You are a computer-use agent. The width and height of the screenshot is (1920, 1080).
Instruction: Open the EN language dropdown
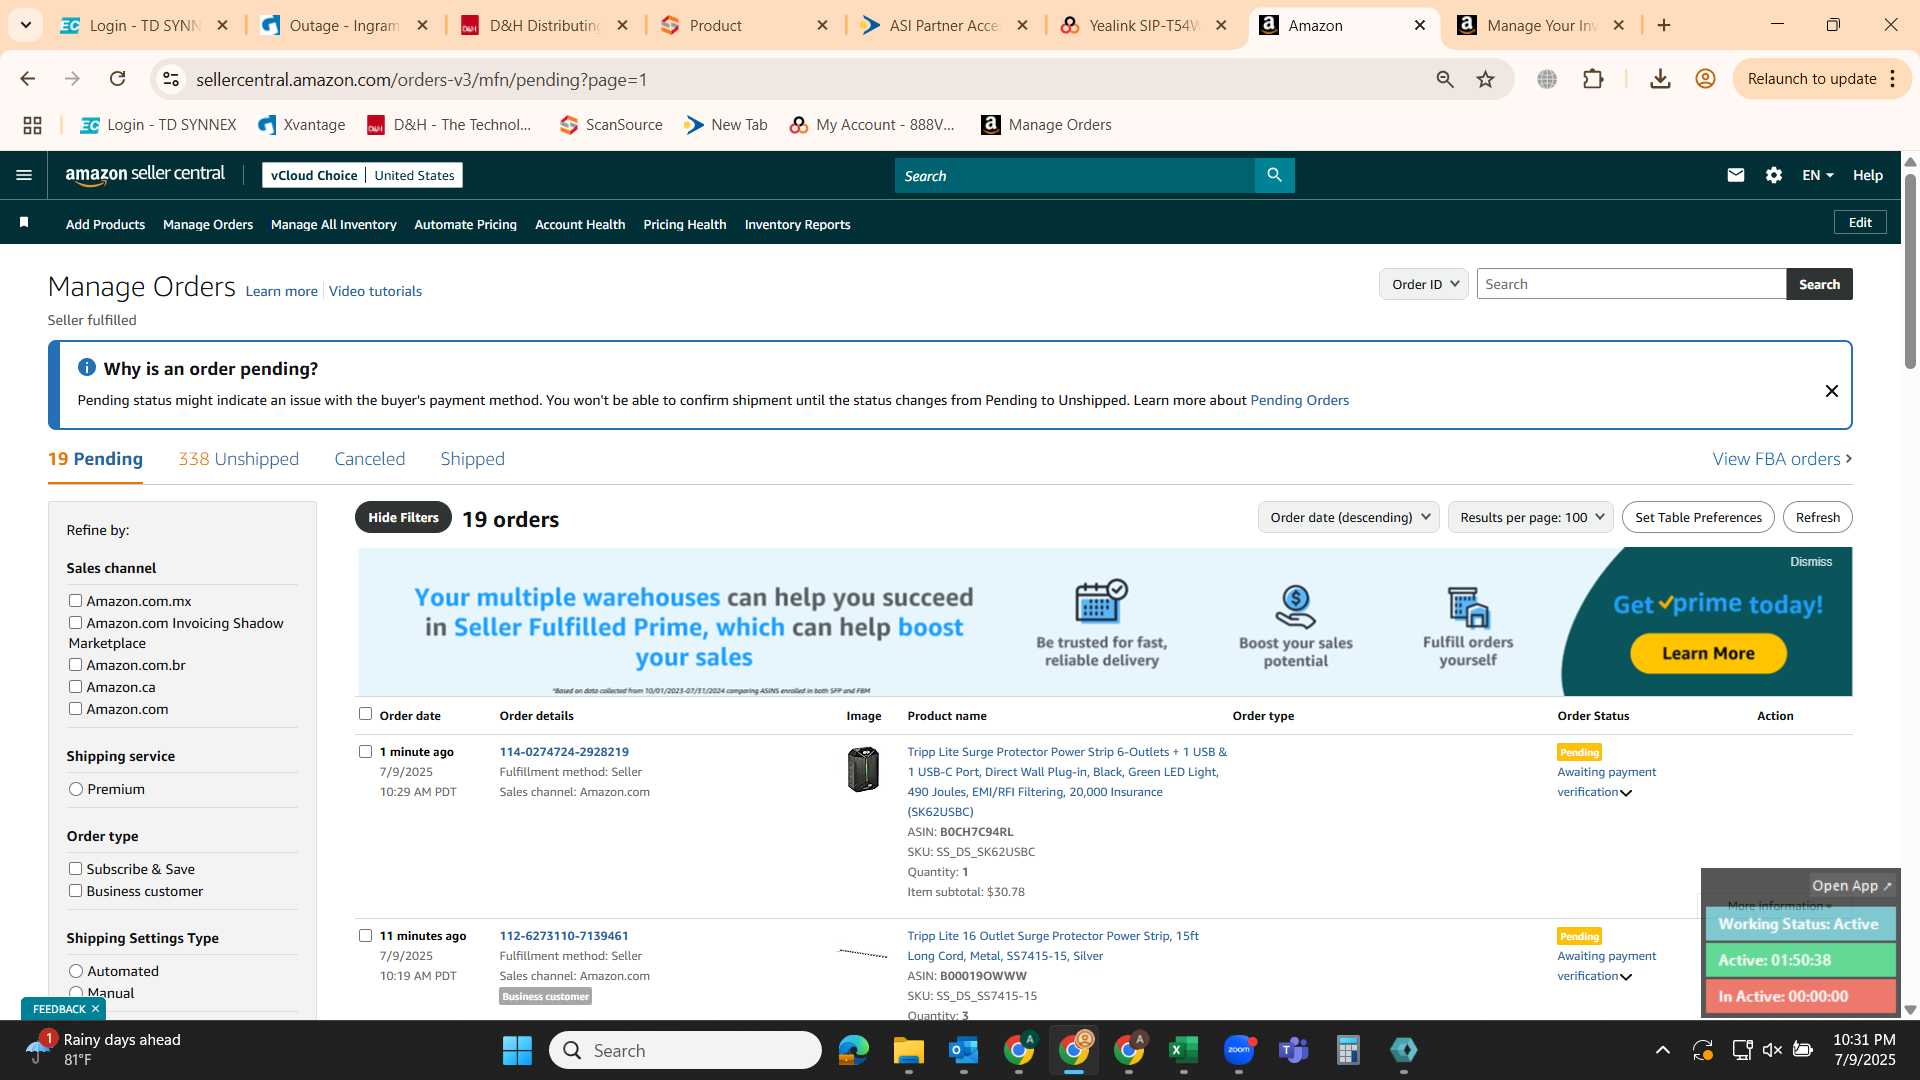click(1817, 175)
